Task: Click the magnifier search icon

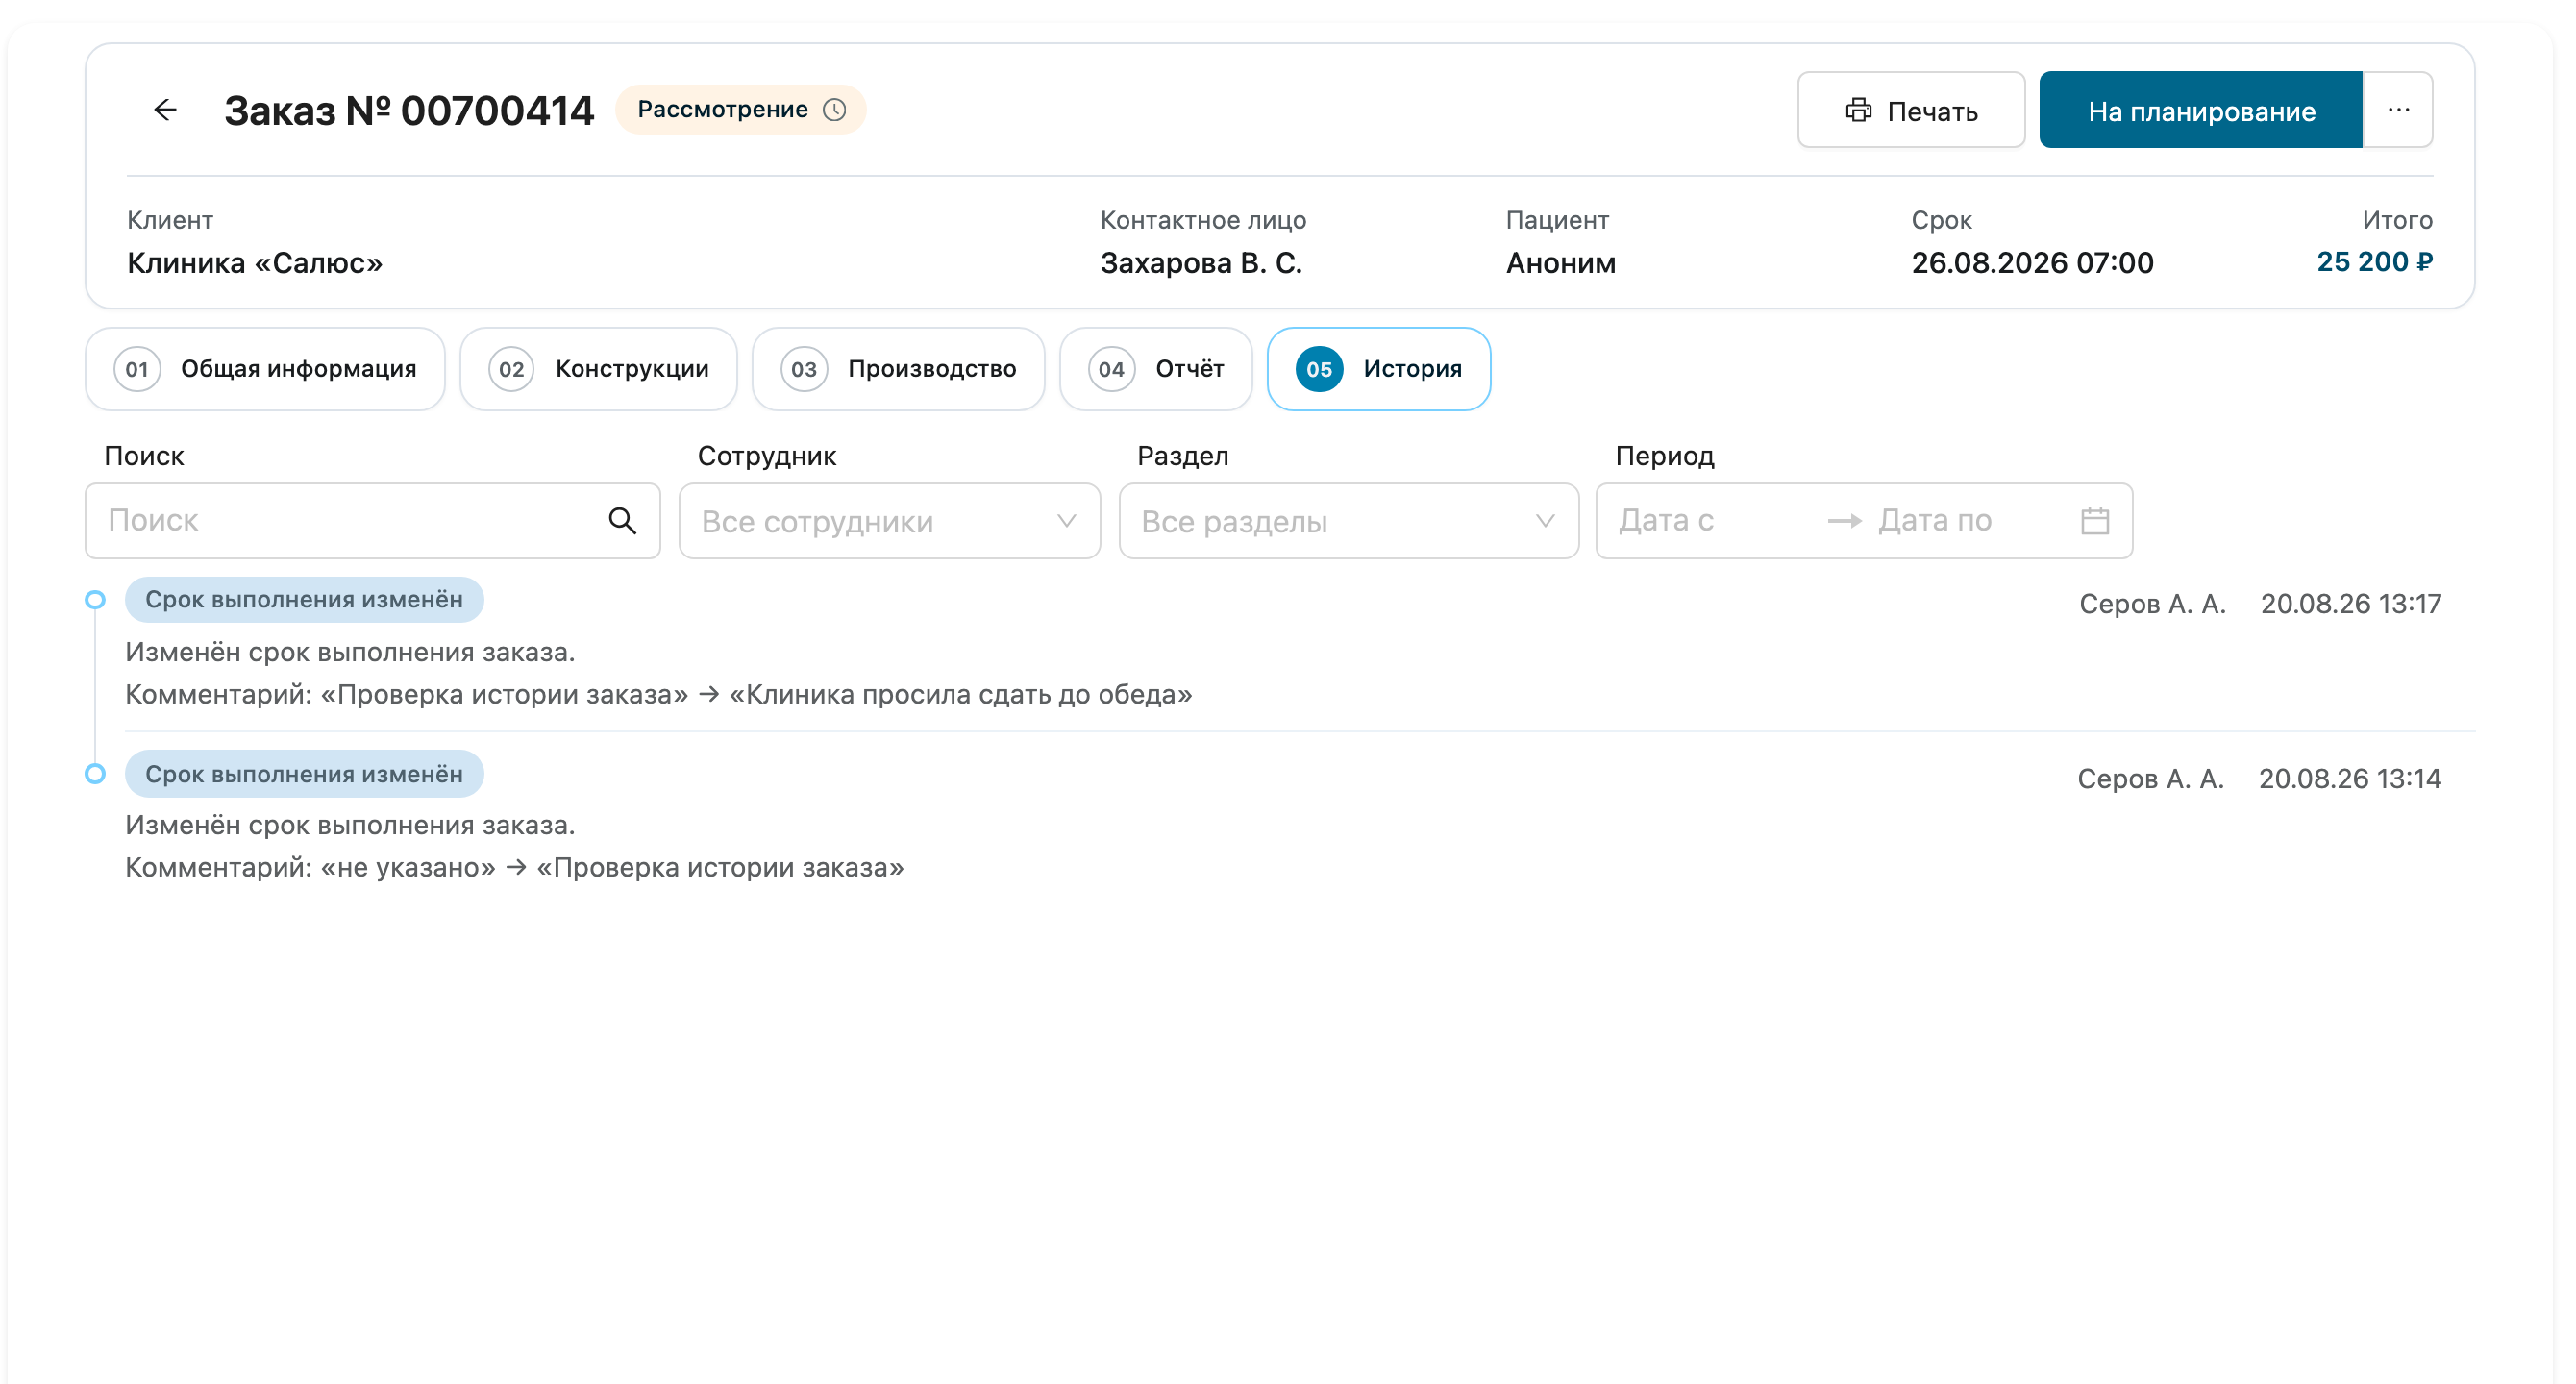Action: point(622,520)
